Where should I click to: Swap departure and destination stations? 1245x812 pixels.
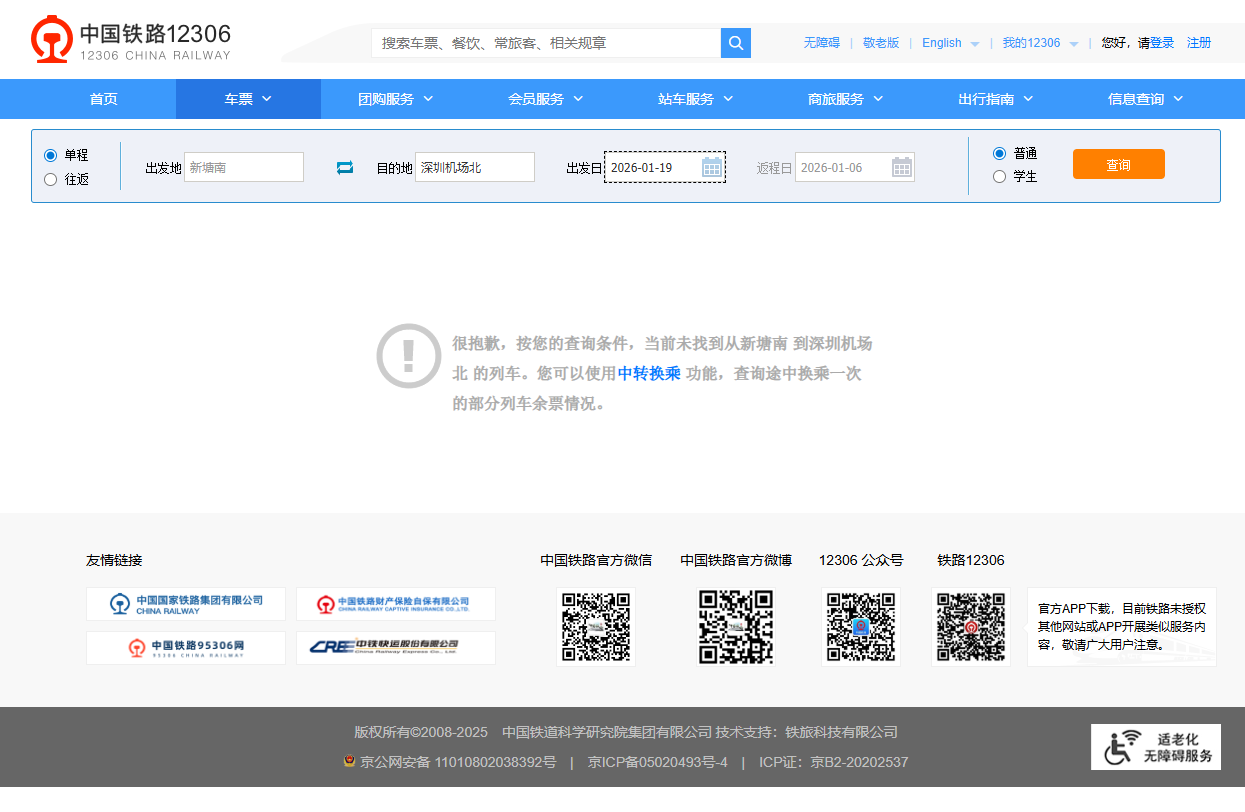click(x=344, y=167)
